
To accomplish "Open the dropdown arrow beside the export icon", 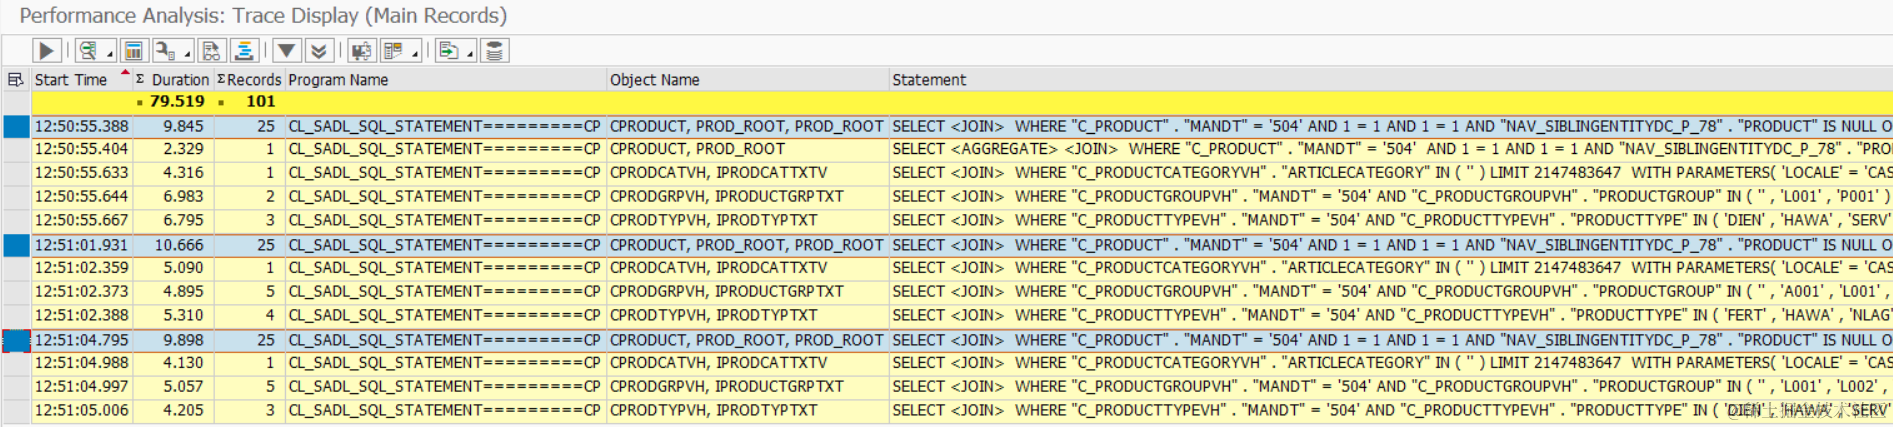I will point(470,54).
